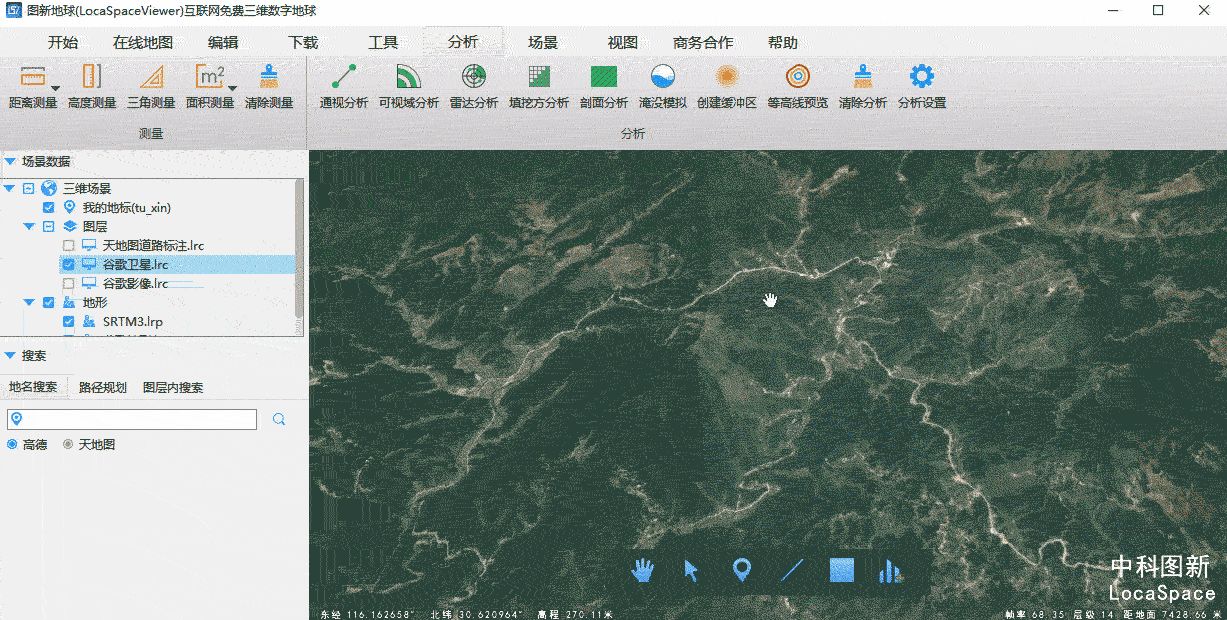Select the 三角测量 triangle measure tool
The width and height of the screenshot is (1227, 620).
[x=151, y=86]
